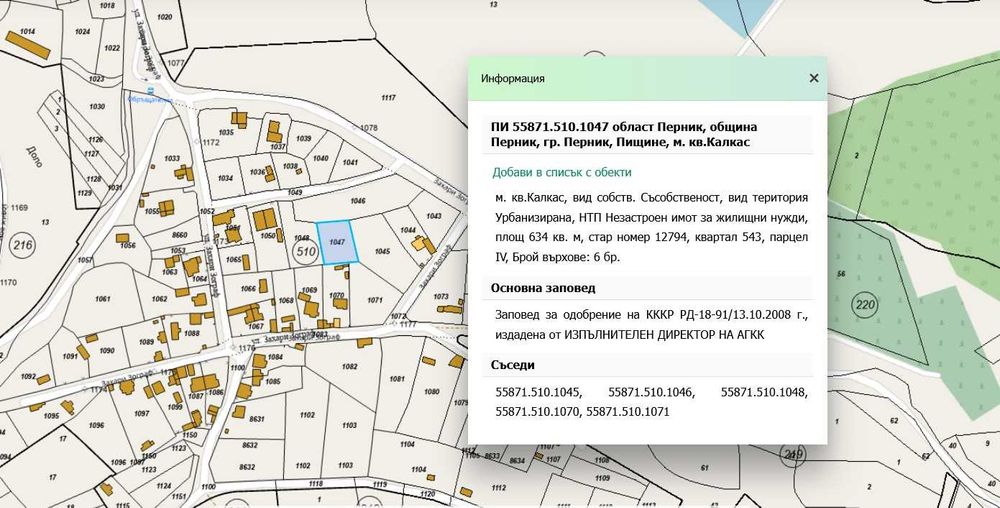
Task: Click the orange building in parcel 1044
Action: (x=423, y=244)
